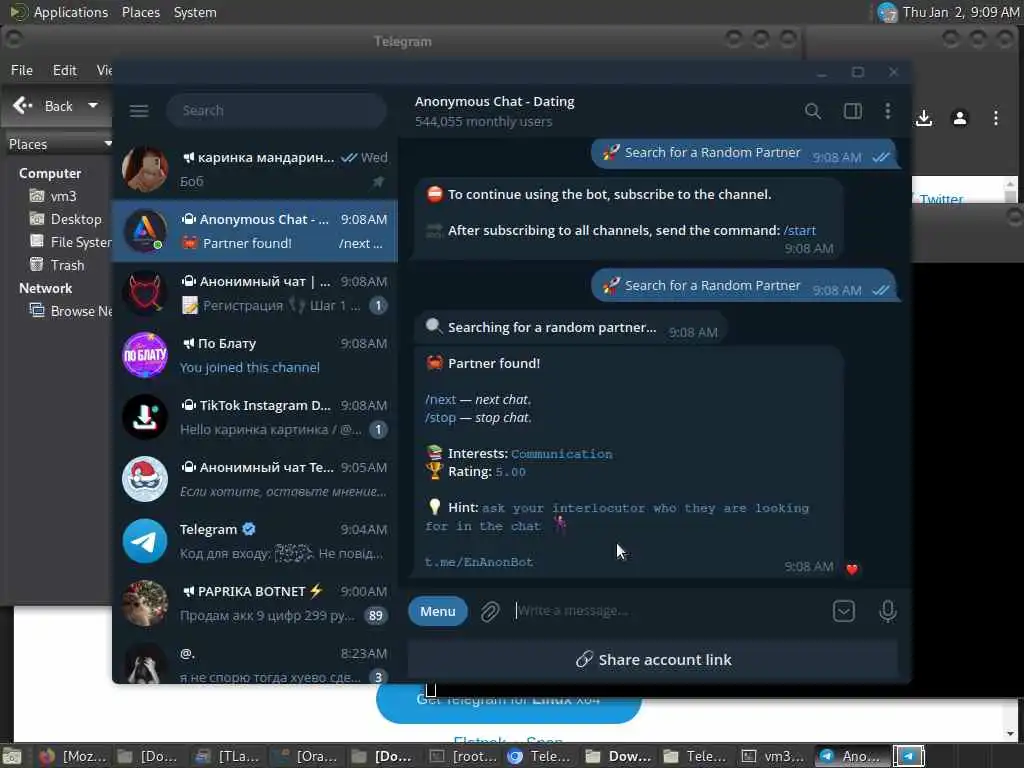Open Telegram hamburger main menu

(139, 110)
